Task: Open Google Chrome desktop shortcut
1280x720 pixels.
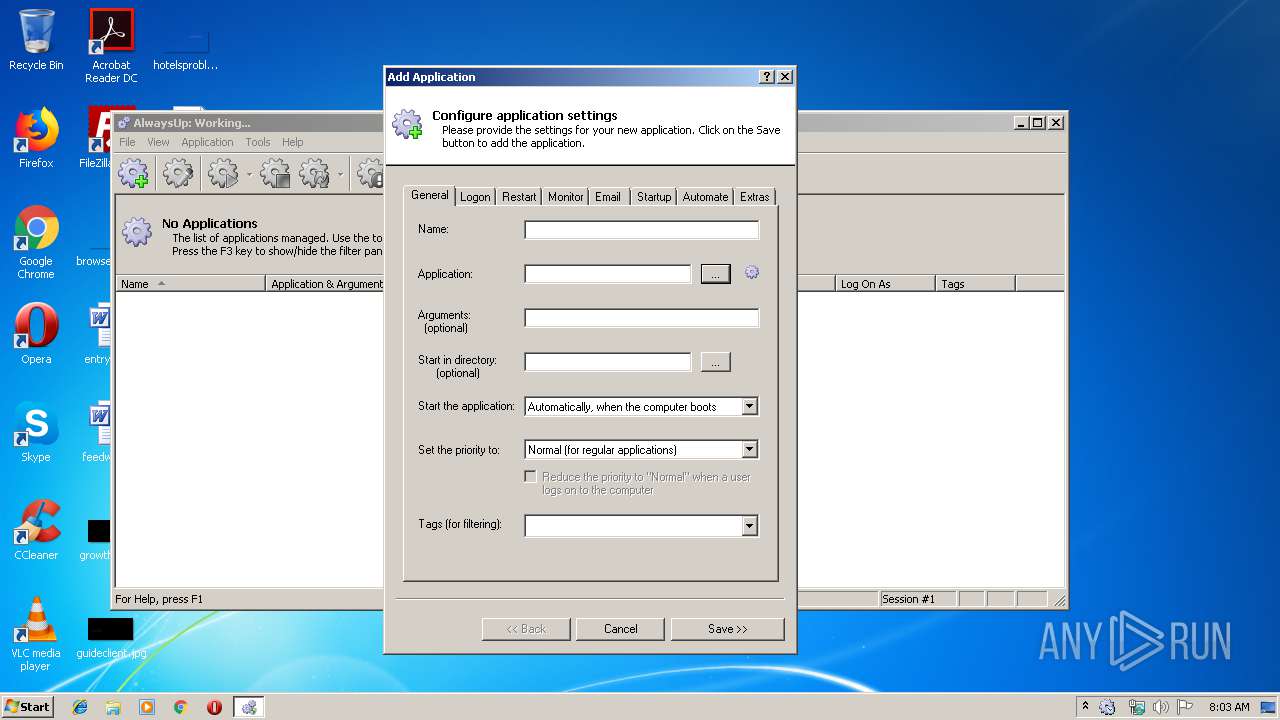Action: (x=36, y=242)
